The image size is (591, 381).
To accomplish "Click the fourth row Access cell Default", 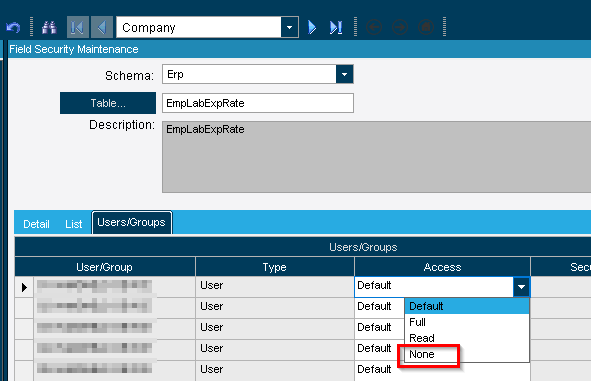I will click(x=380, y=349).
